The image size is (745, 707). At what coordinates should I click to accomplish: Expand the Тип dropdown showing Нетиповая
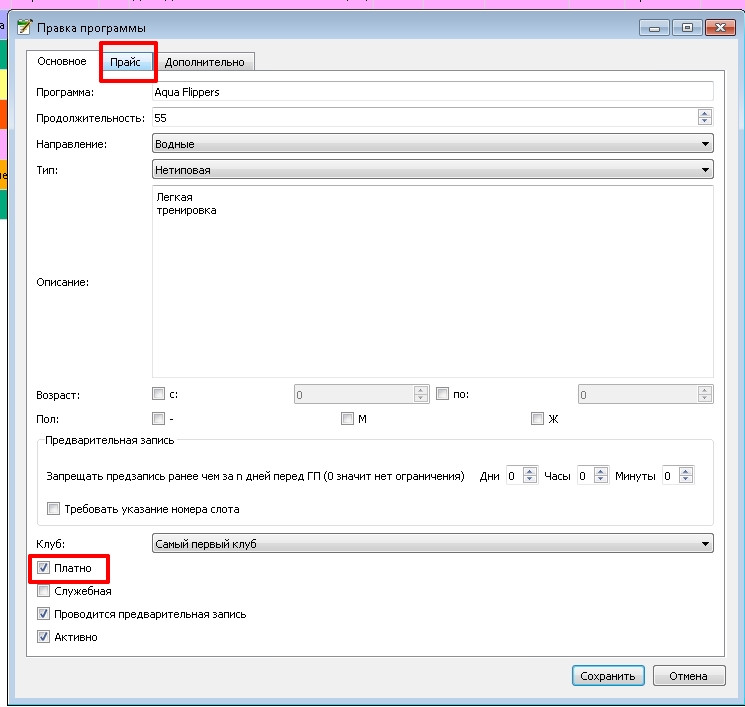coord(432,170)
